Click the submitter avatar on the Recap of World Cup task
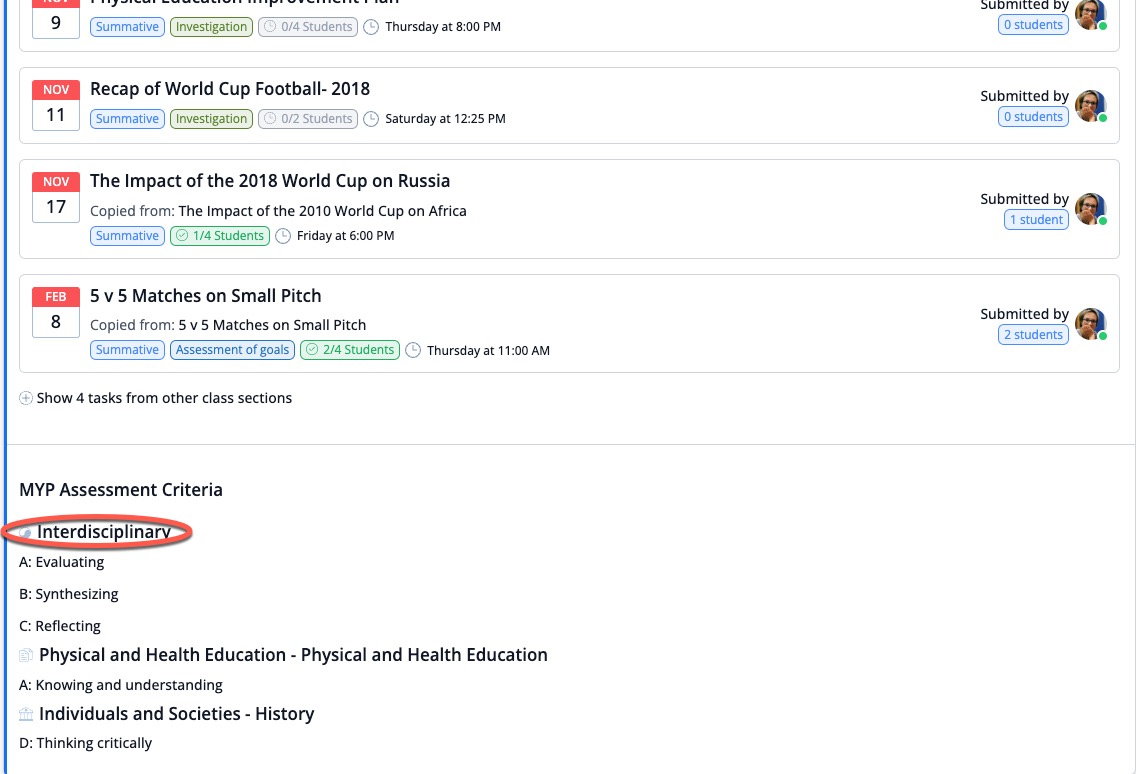This screenshot has width=1136, height=774. [1090, 105]
